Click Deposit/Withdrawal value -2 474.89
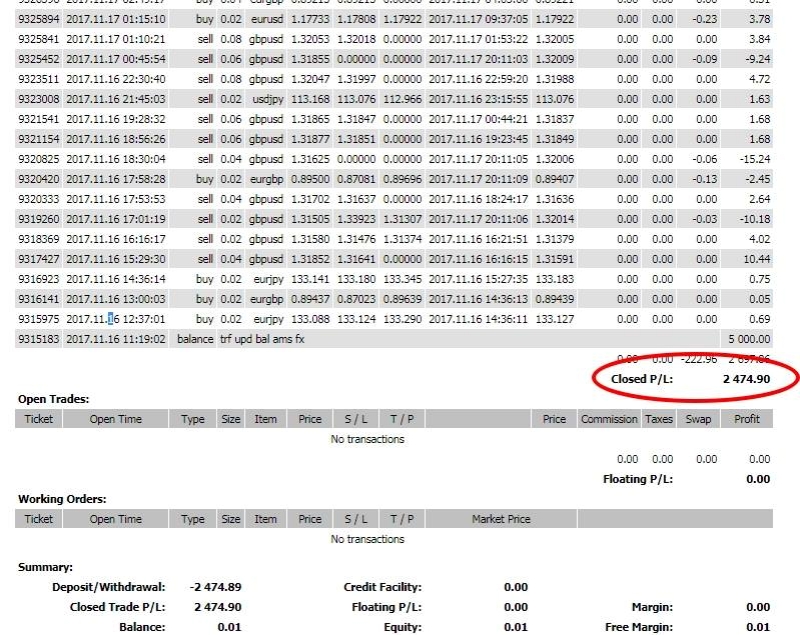800x635 pixels. (215, 587)
